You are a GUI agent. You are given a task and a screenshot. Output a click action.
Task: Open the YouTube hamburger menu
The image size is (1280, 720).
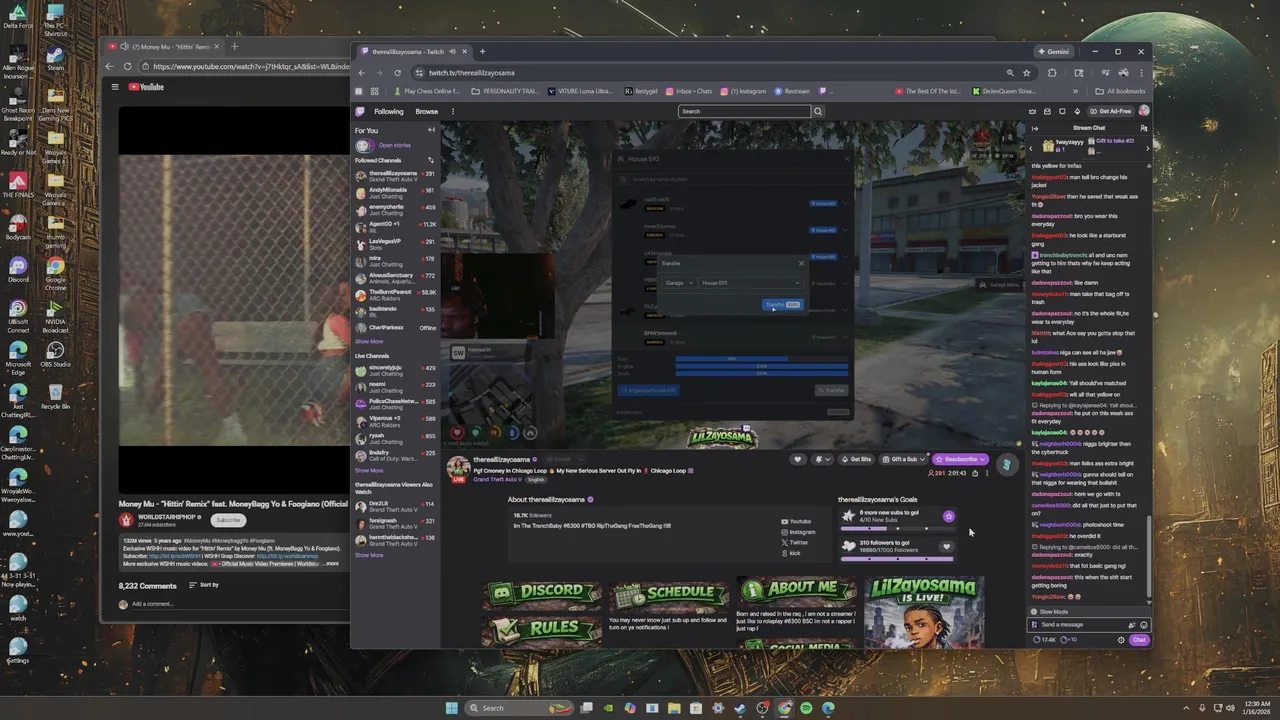(x=114, y=87)
